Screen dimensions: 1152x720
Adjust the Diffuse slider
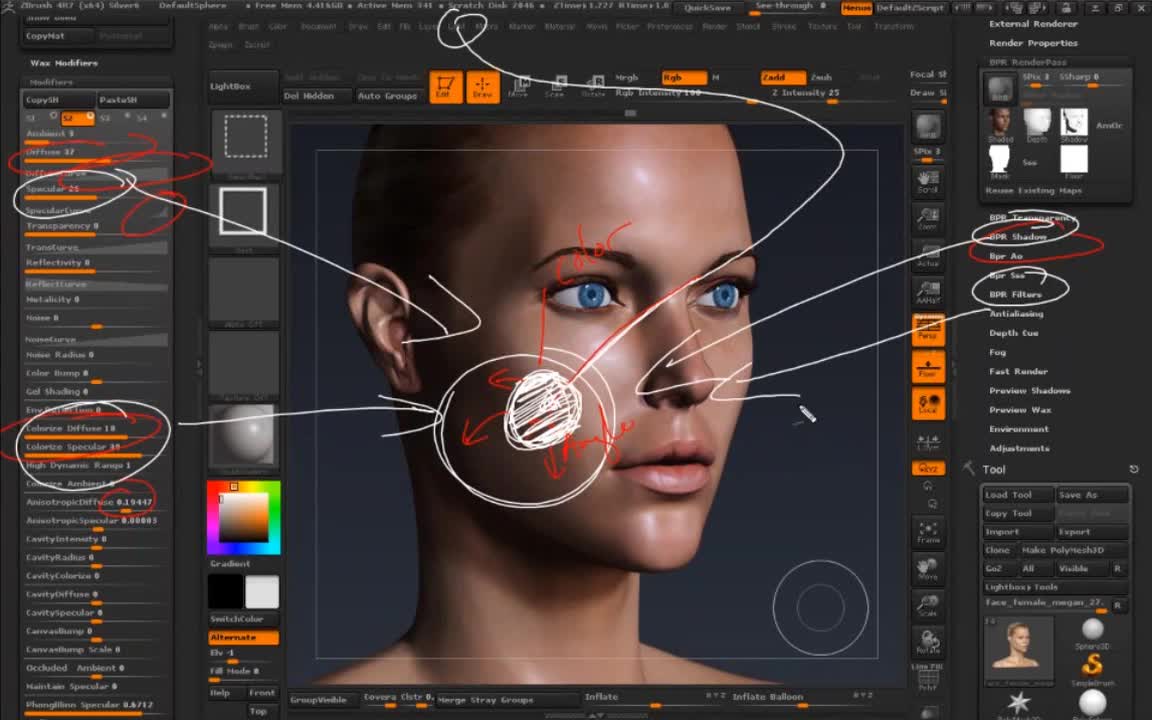[x=96, y=154]
